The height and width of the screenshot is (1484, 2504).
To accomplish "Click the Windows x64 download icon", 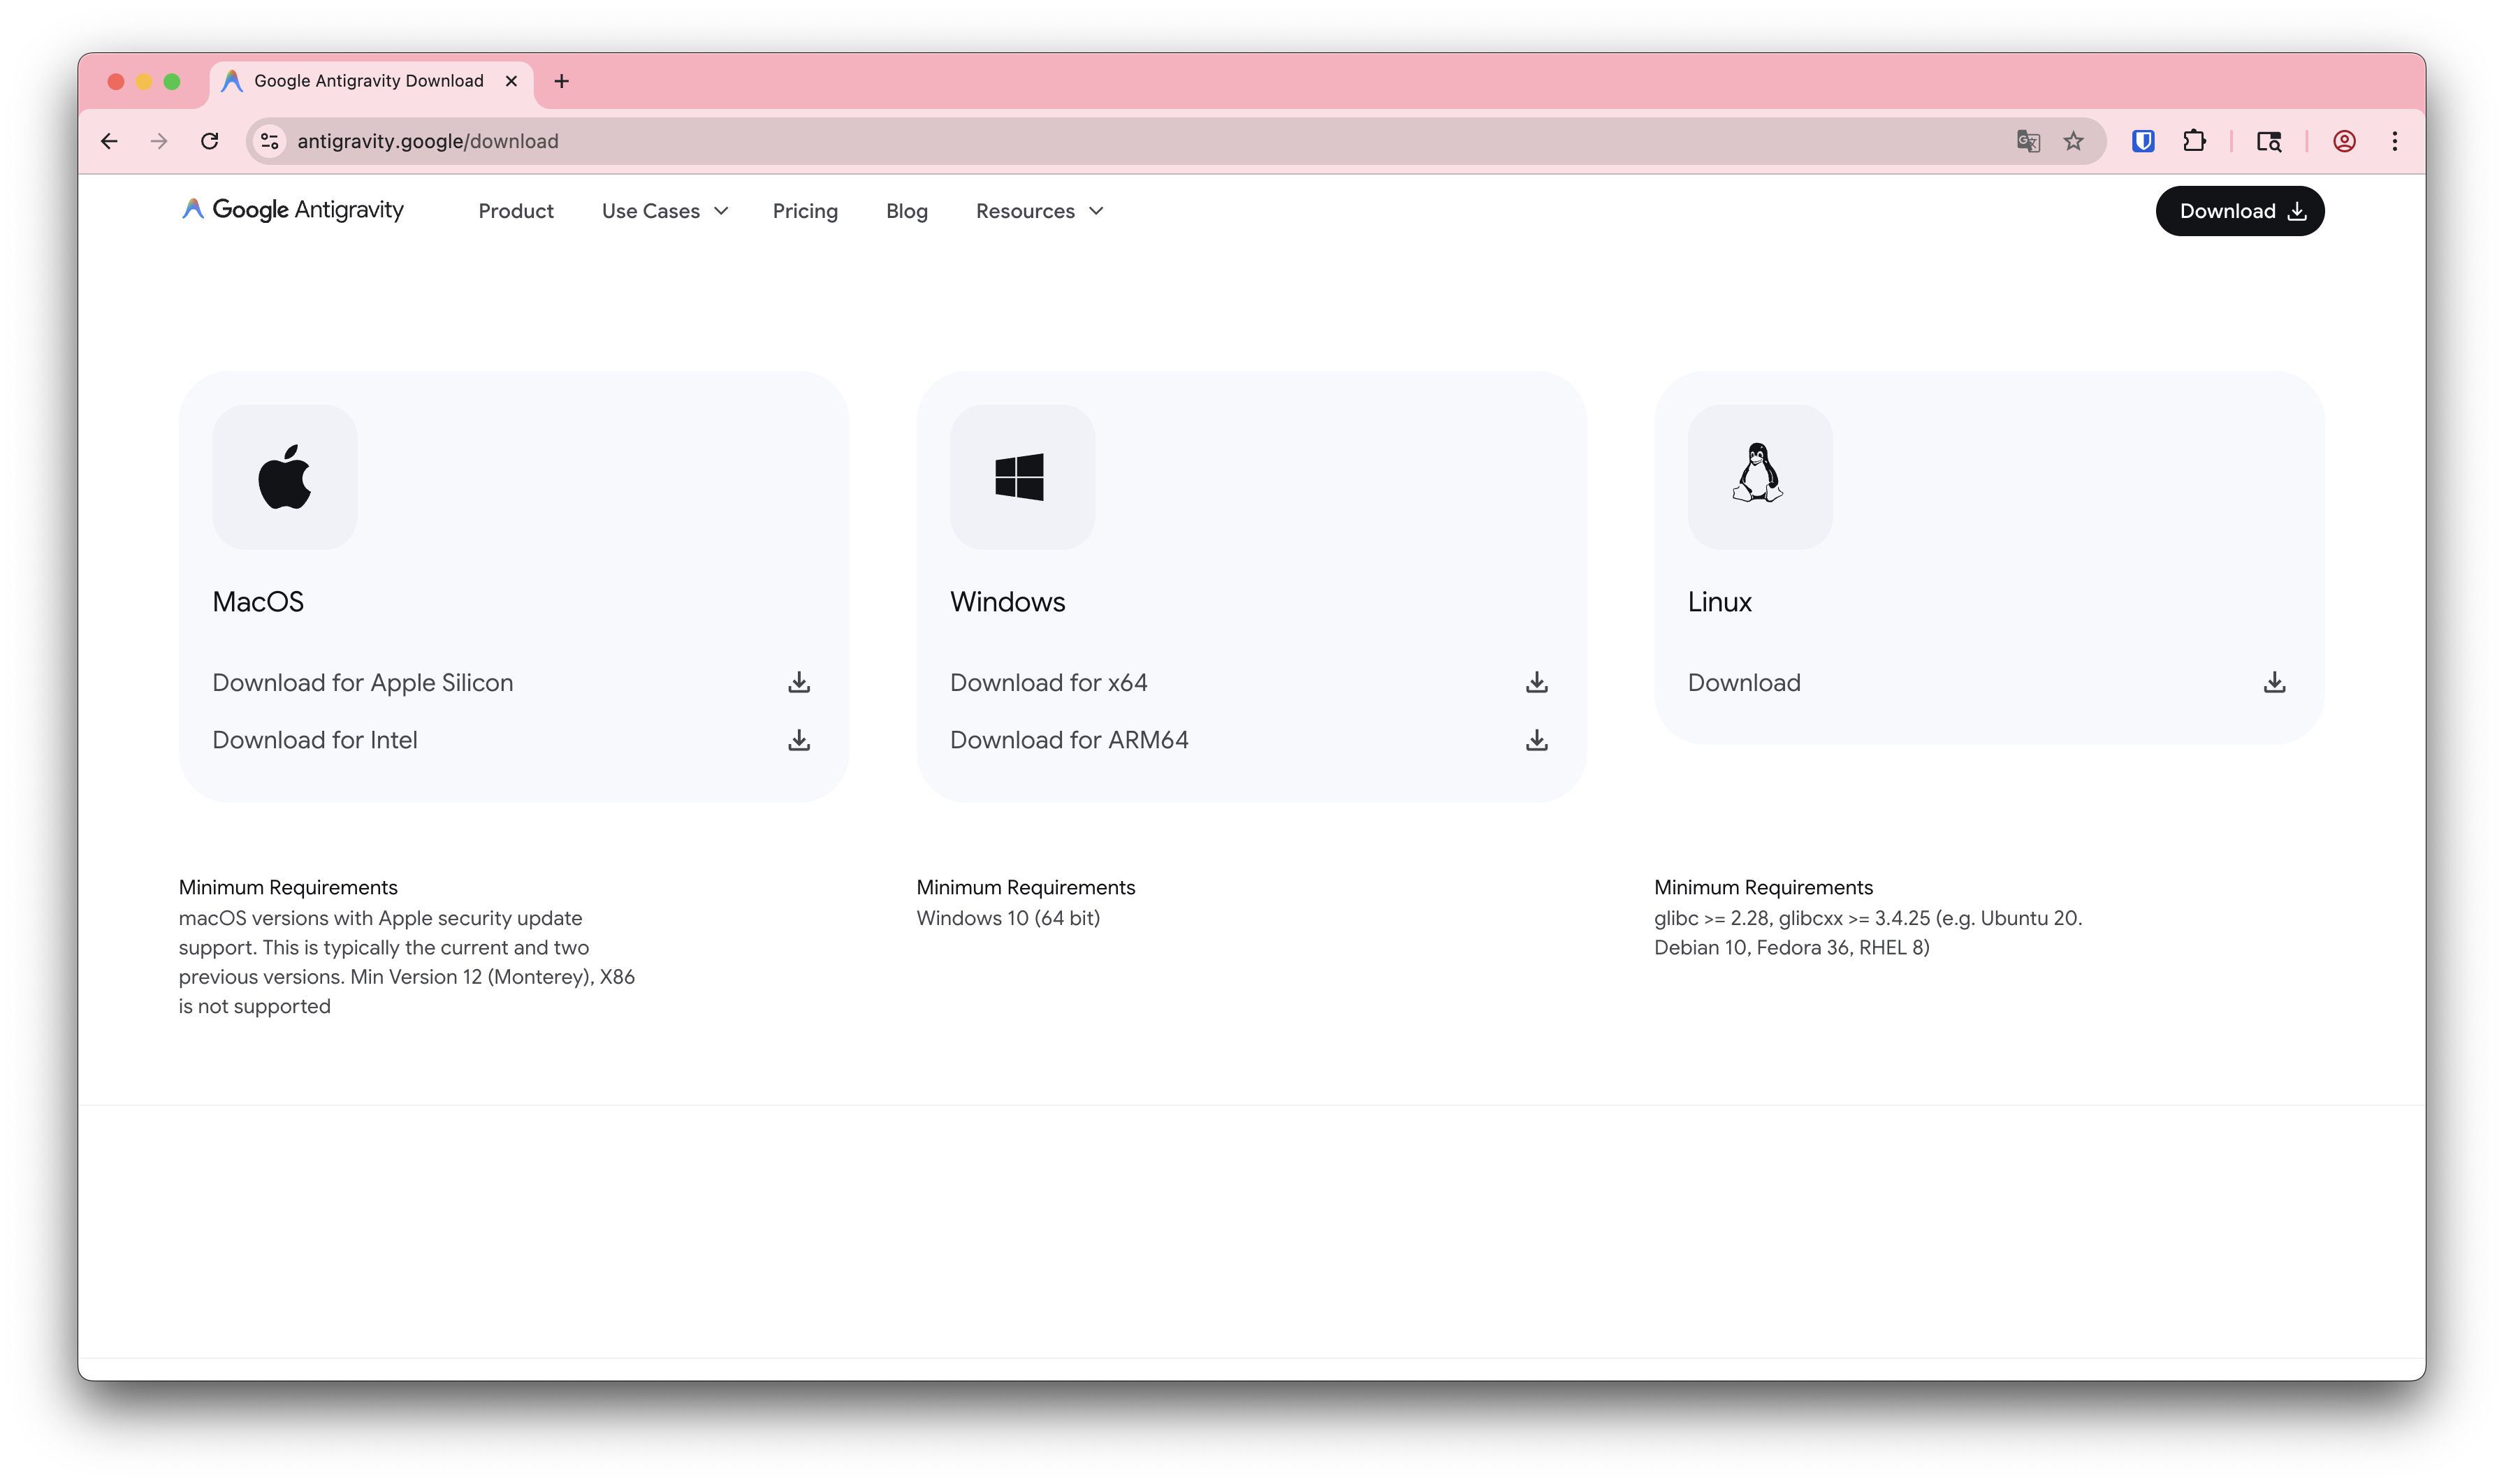I will [1536, 682].
